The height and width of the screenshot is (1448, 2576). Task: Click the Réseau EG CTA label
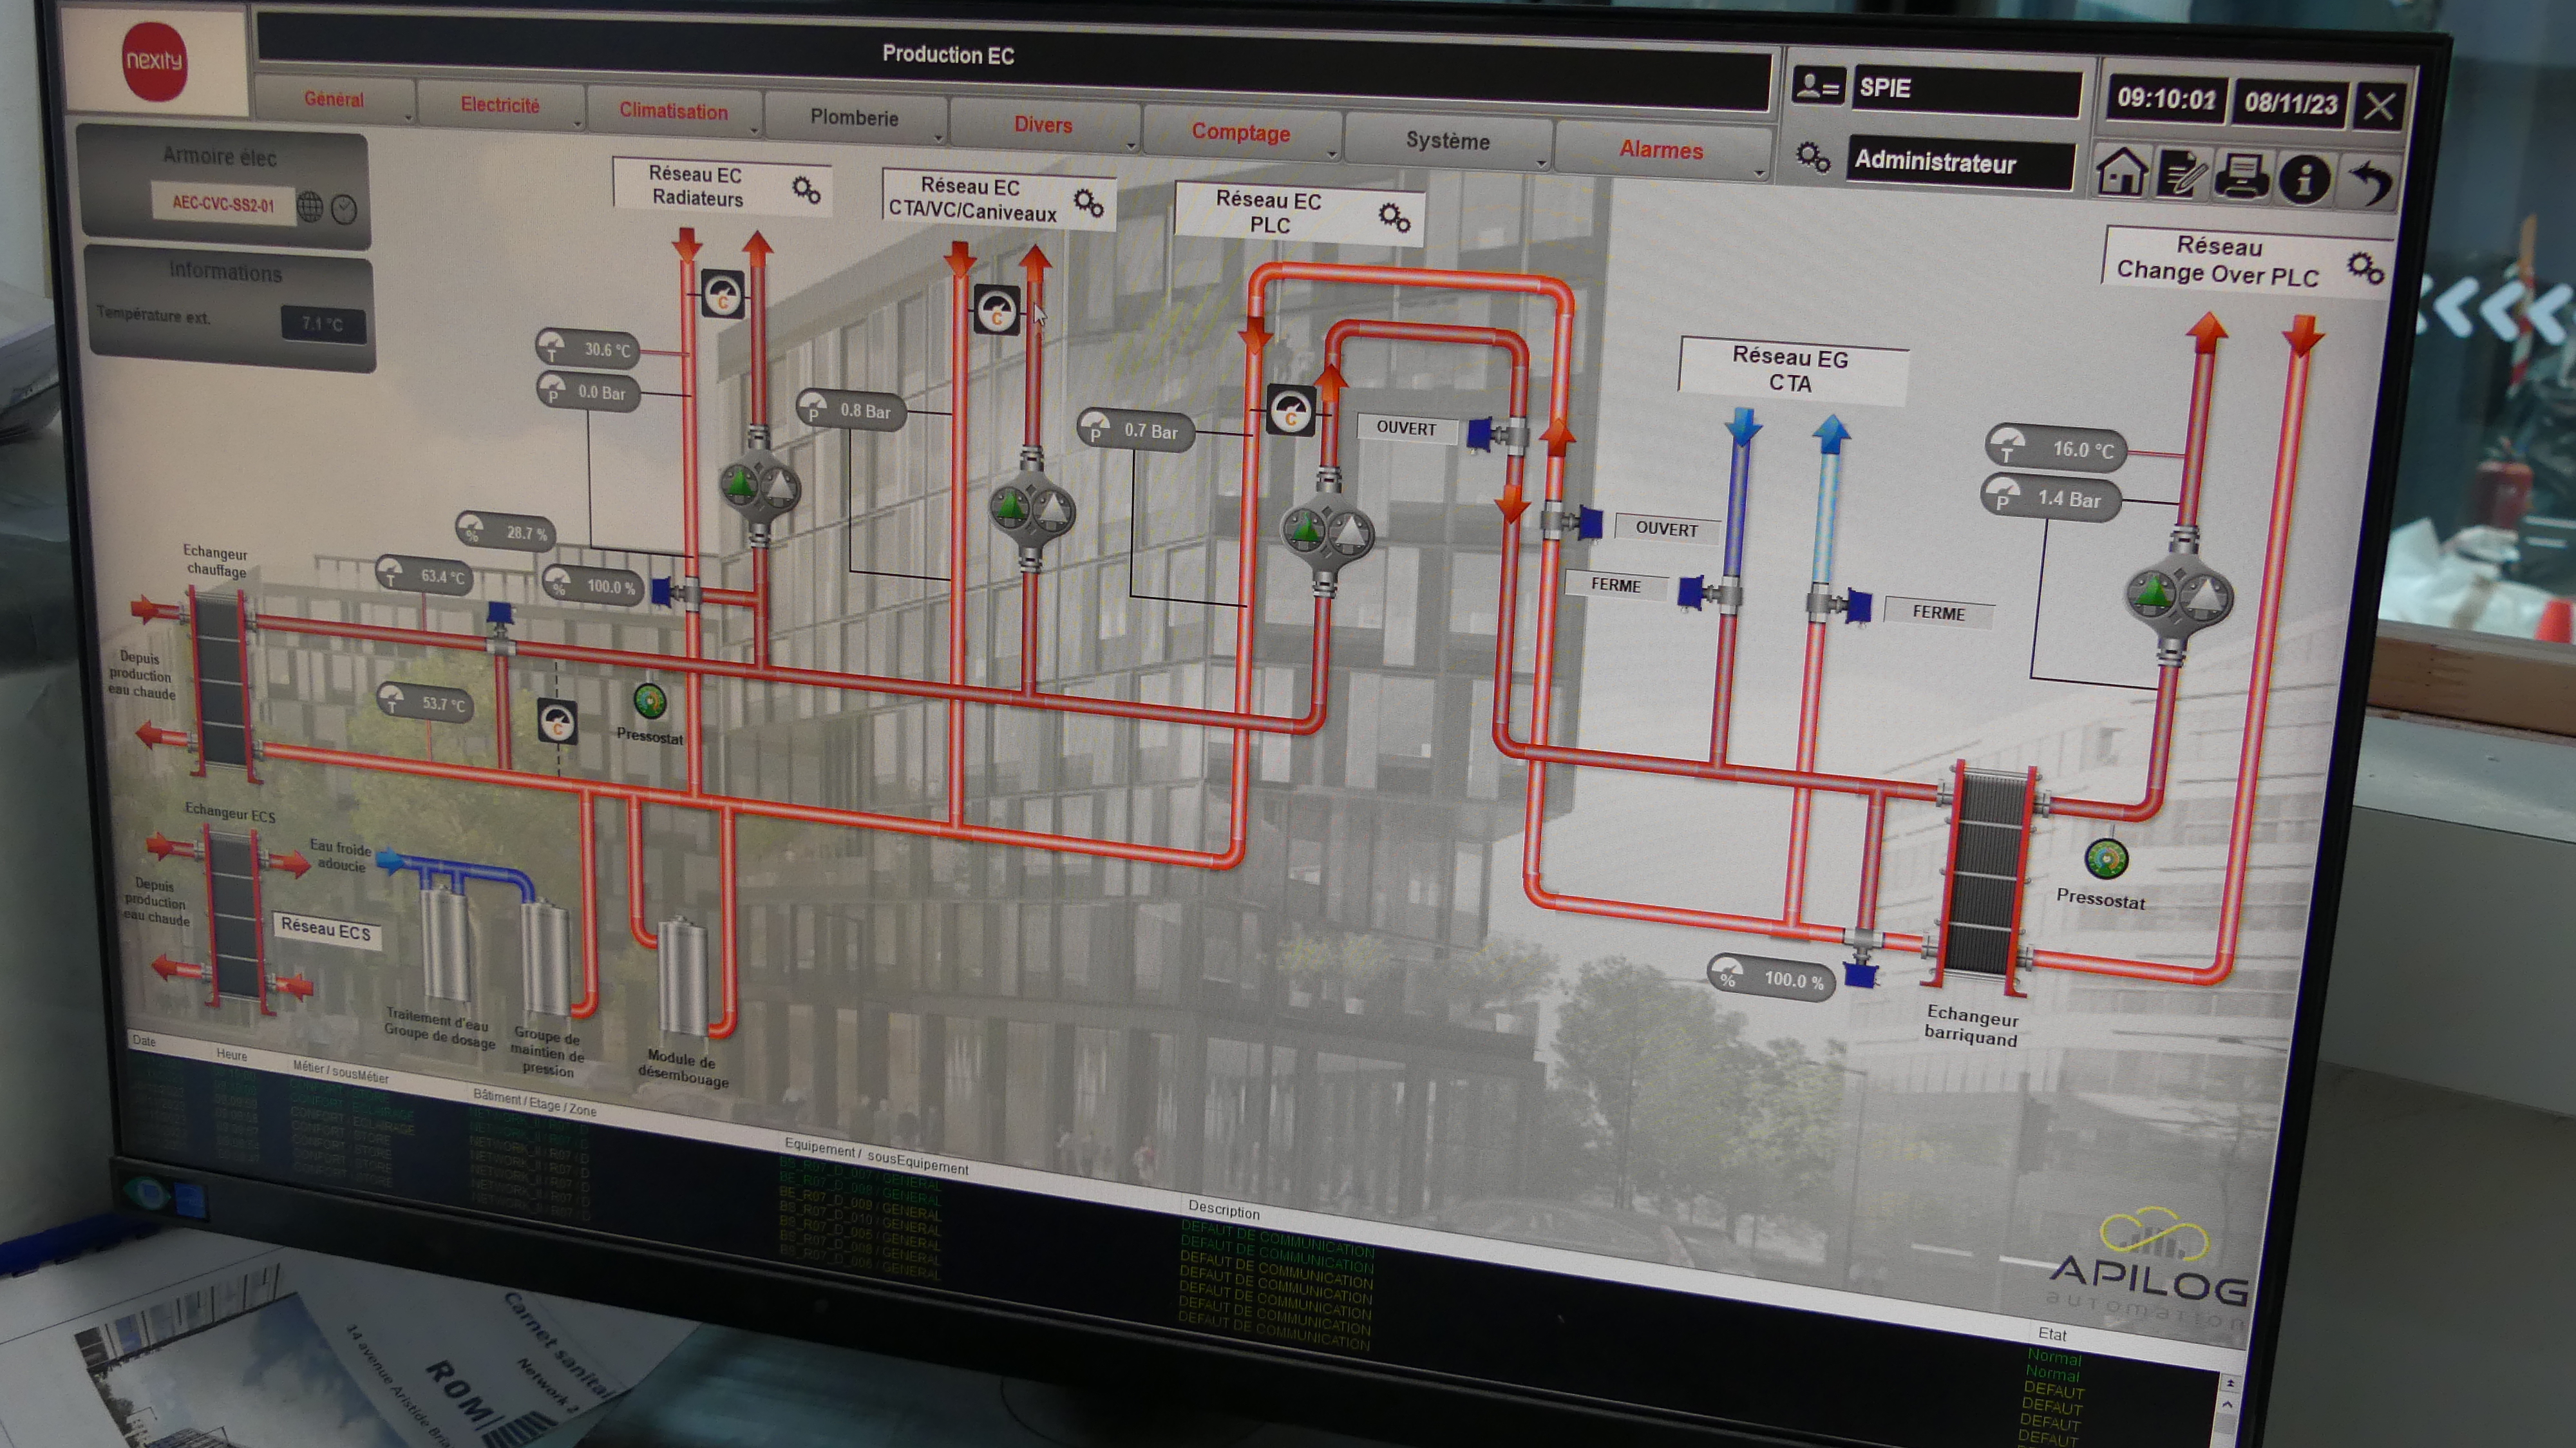pyautogui.click(x=1789, y=369)
